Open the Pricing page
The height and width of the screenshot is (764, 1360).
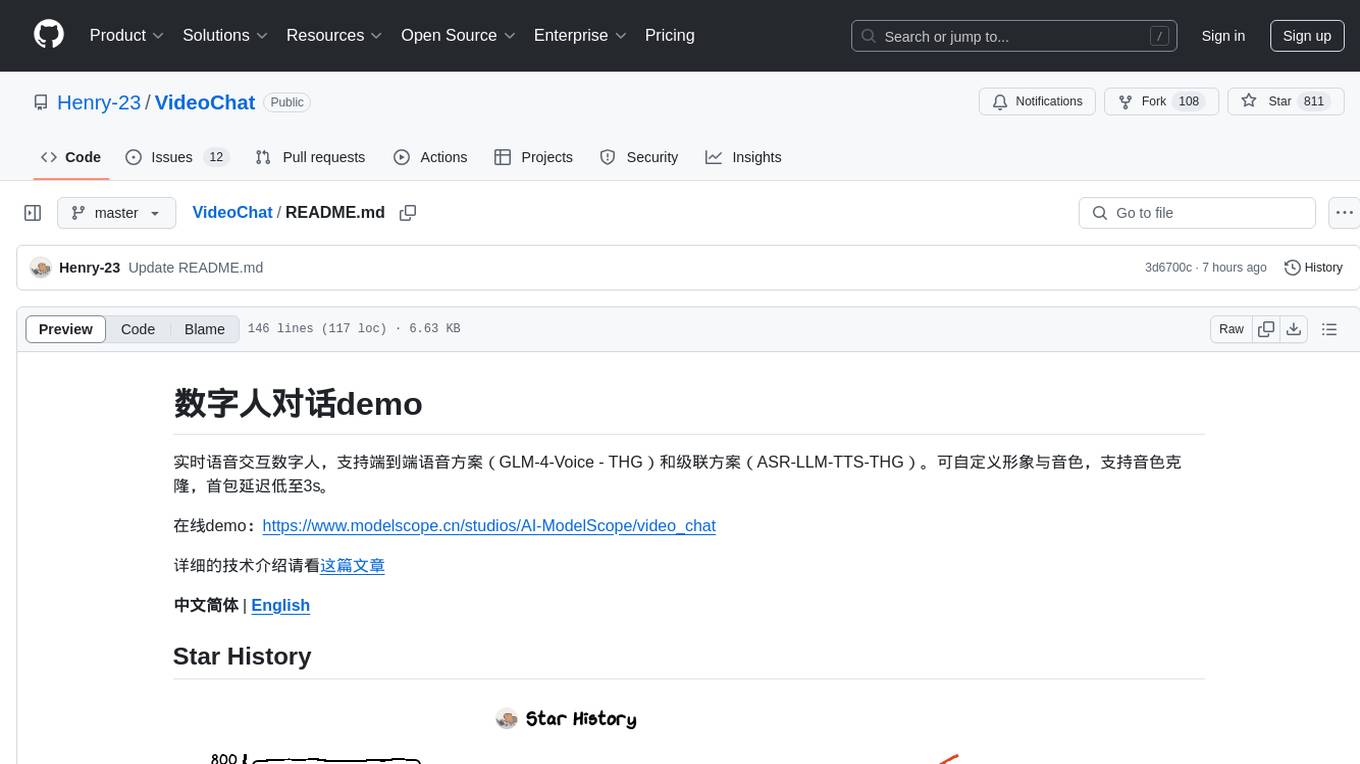click(x=670, y=35)
